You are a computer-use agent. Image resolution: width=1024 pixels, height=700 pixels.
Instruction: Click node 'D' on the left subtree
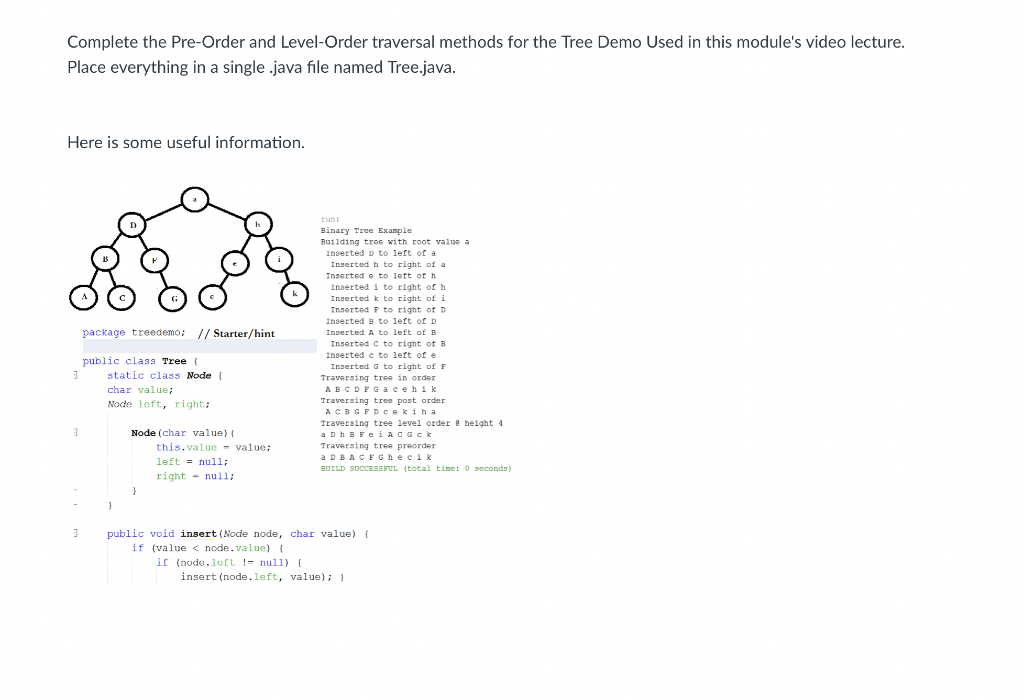[132, 225]
